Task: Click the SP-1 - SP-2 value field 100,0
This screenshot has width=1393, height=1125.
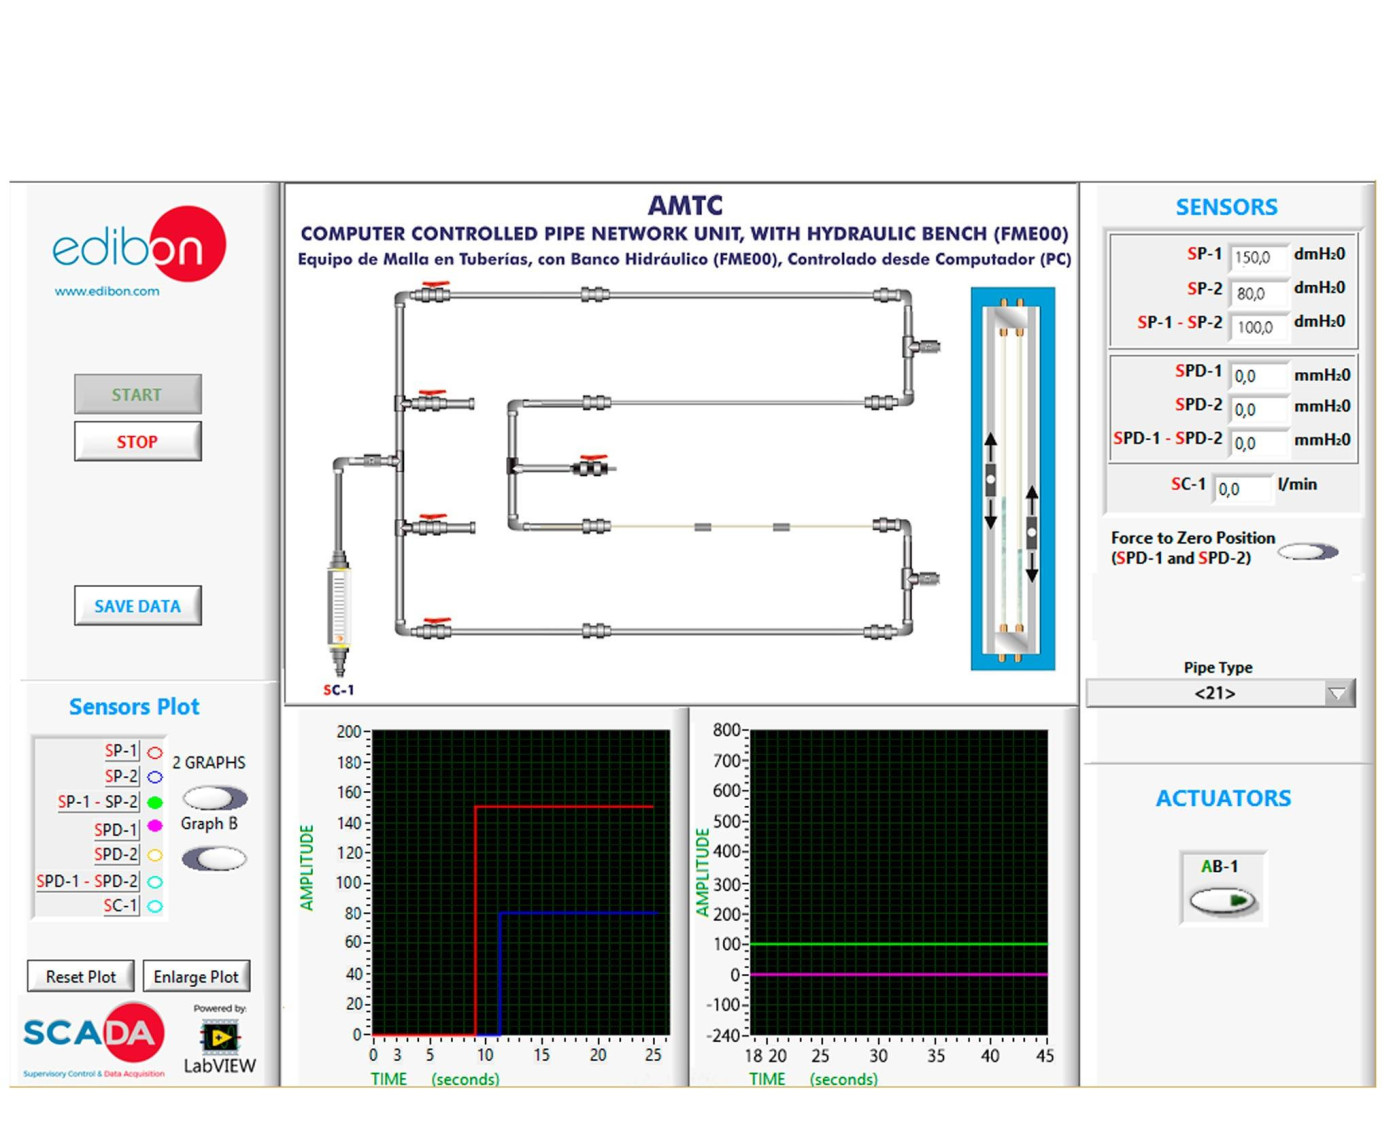Action: pos(1258,327)
